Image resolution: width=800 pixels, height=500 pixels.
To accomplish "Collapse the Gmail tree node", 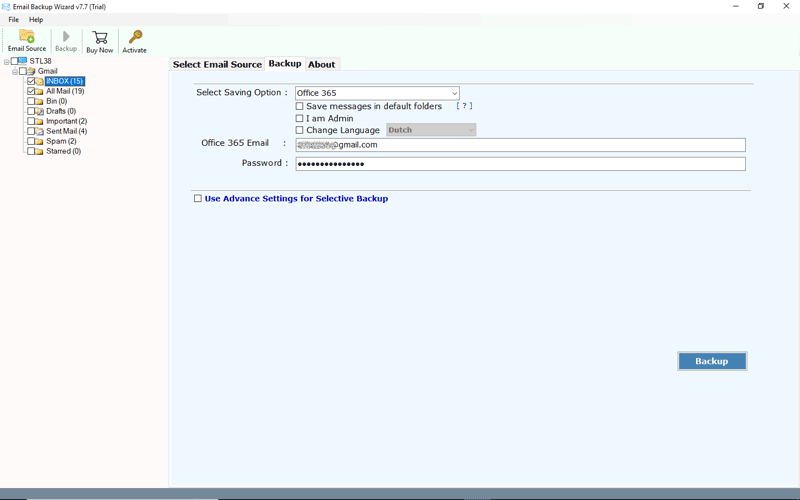I will [x=15, y=71].
